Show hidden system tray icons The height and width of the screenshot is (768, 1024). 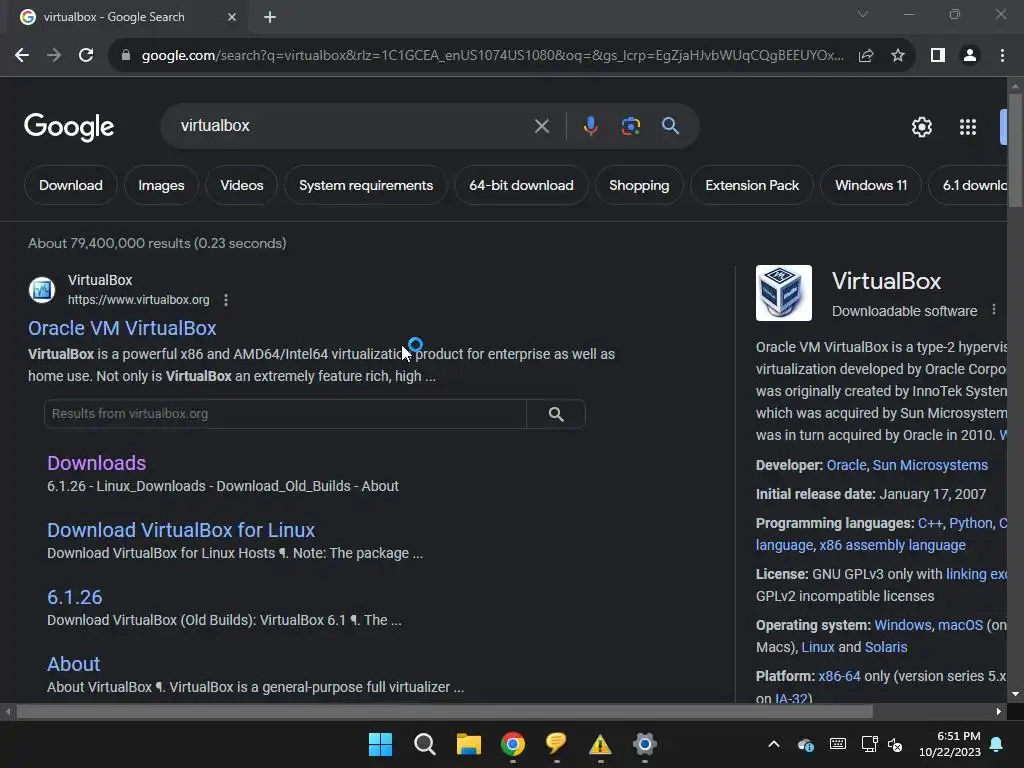click(x=774, y=744)
